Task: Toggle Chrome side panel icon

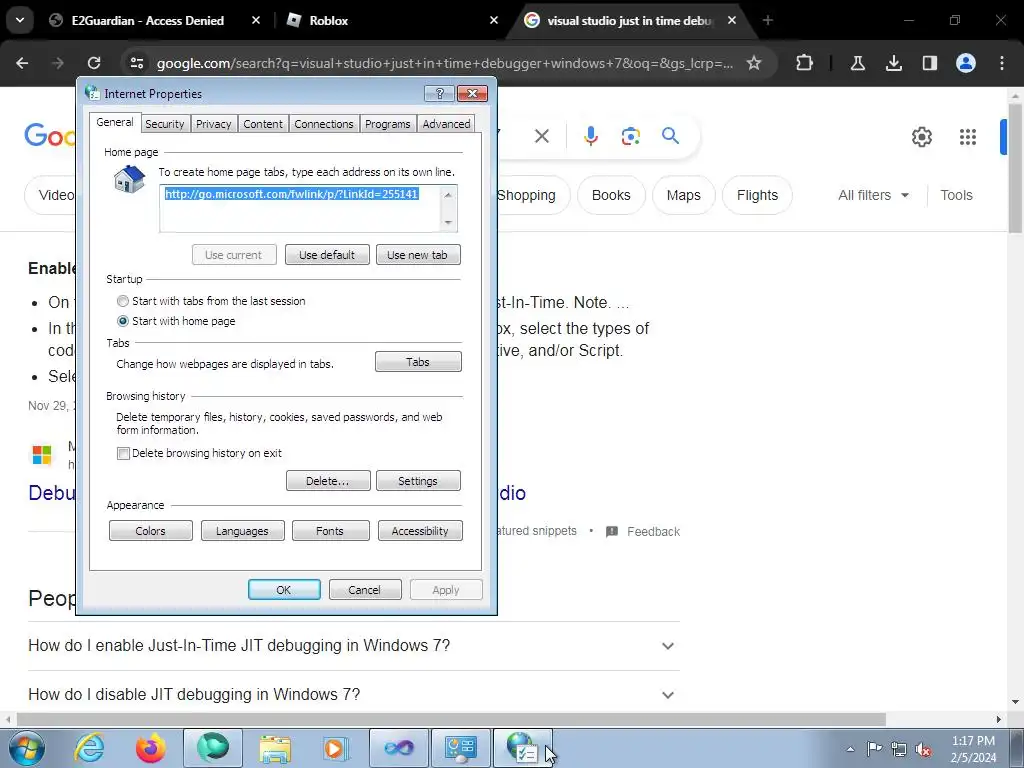Action: point(929,63)
